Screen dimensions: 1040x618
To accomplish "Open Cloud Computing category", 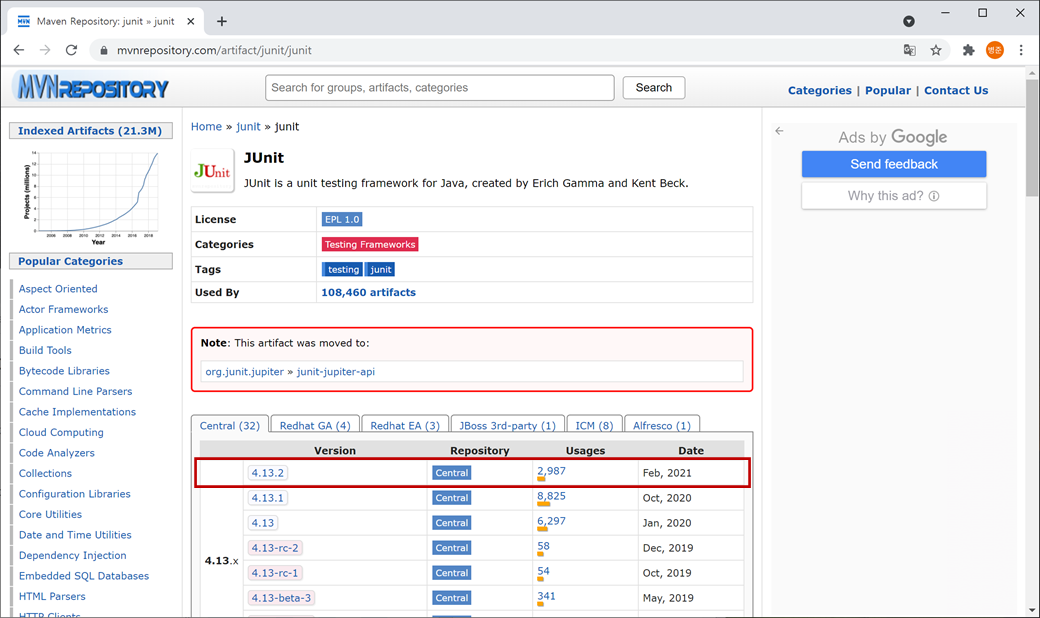I will [61, 432].
